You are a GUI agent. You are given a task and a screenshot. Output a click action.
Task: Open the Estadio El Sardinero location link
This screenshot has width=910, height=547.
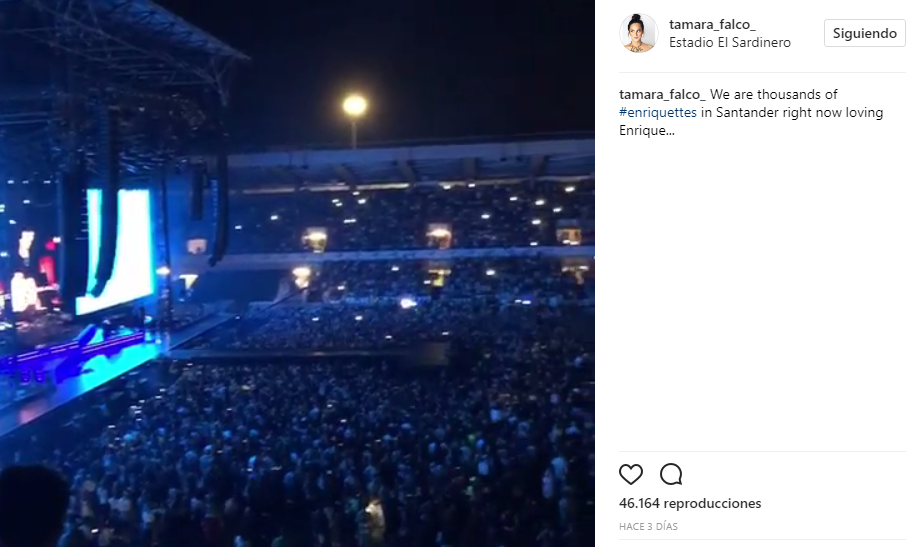(x=729, y=43)
